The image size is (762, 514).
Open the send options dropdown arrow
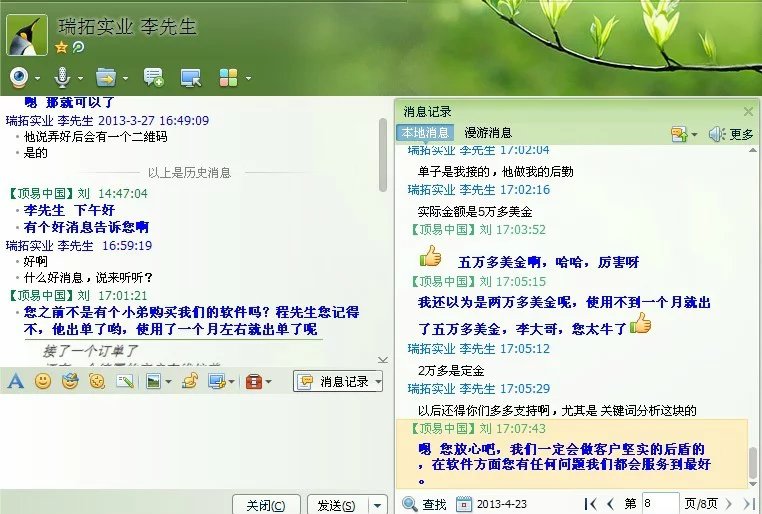[x=378, y=505]
